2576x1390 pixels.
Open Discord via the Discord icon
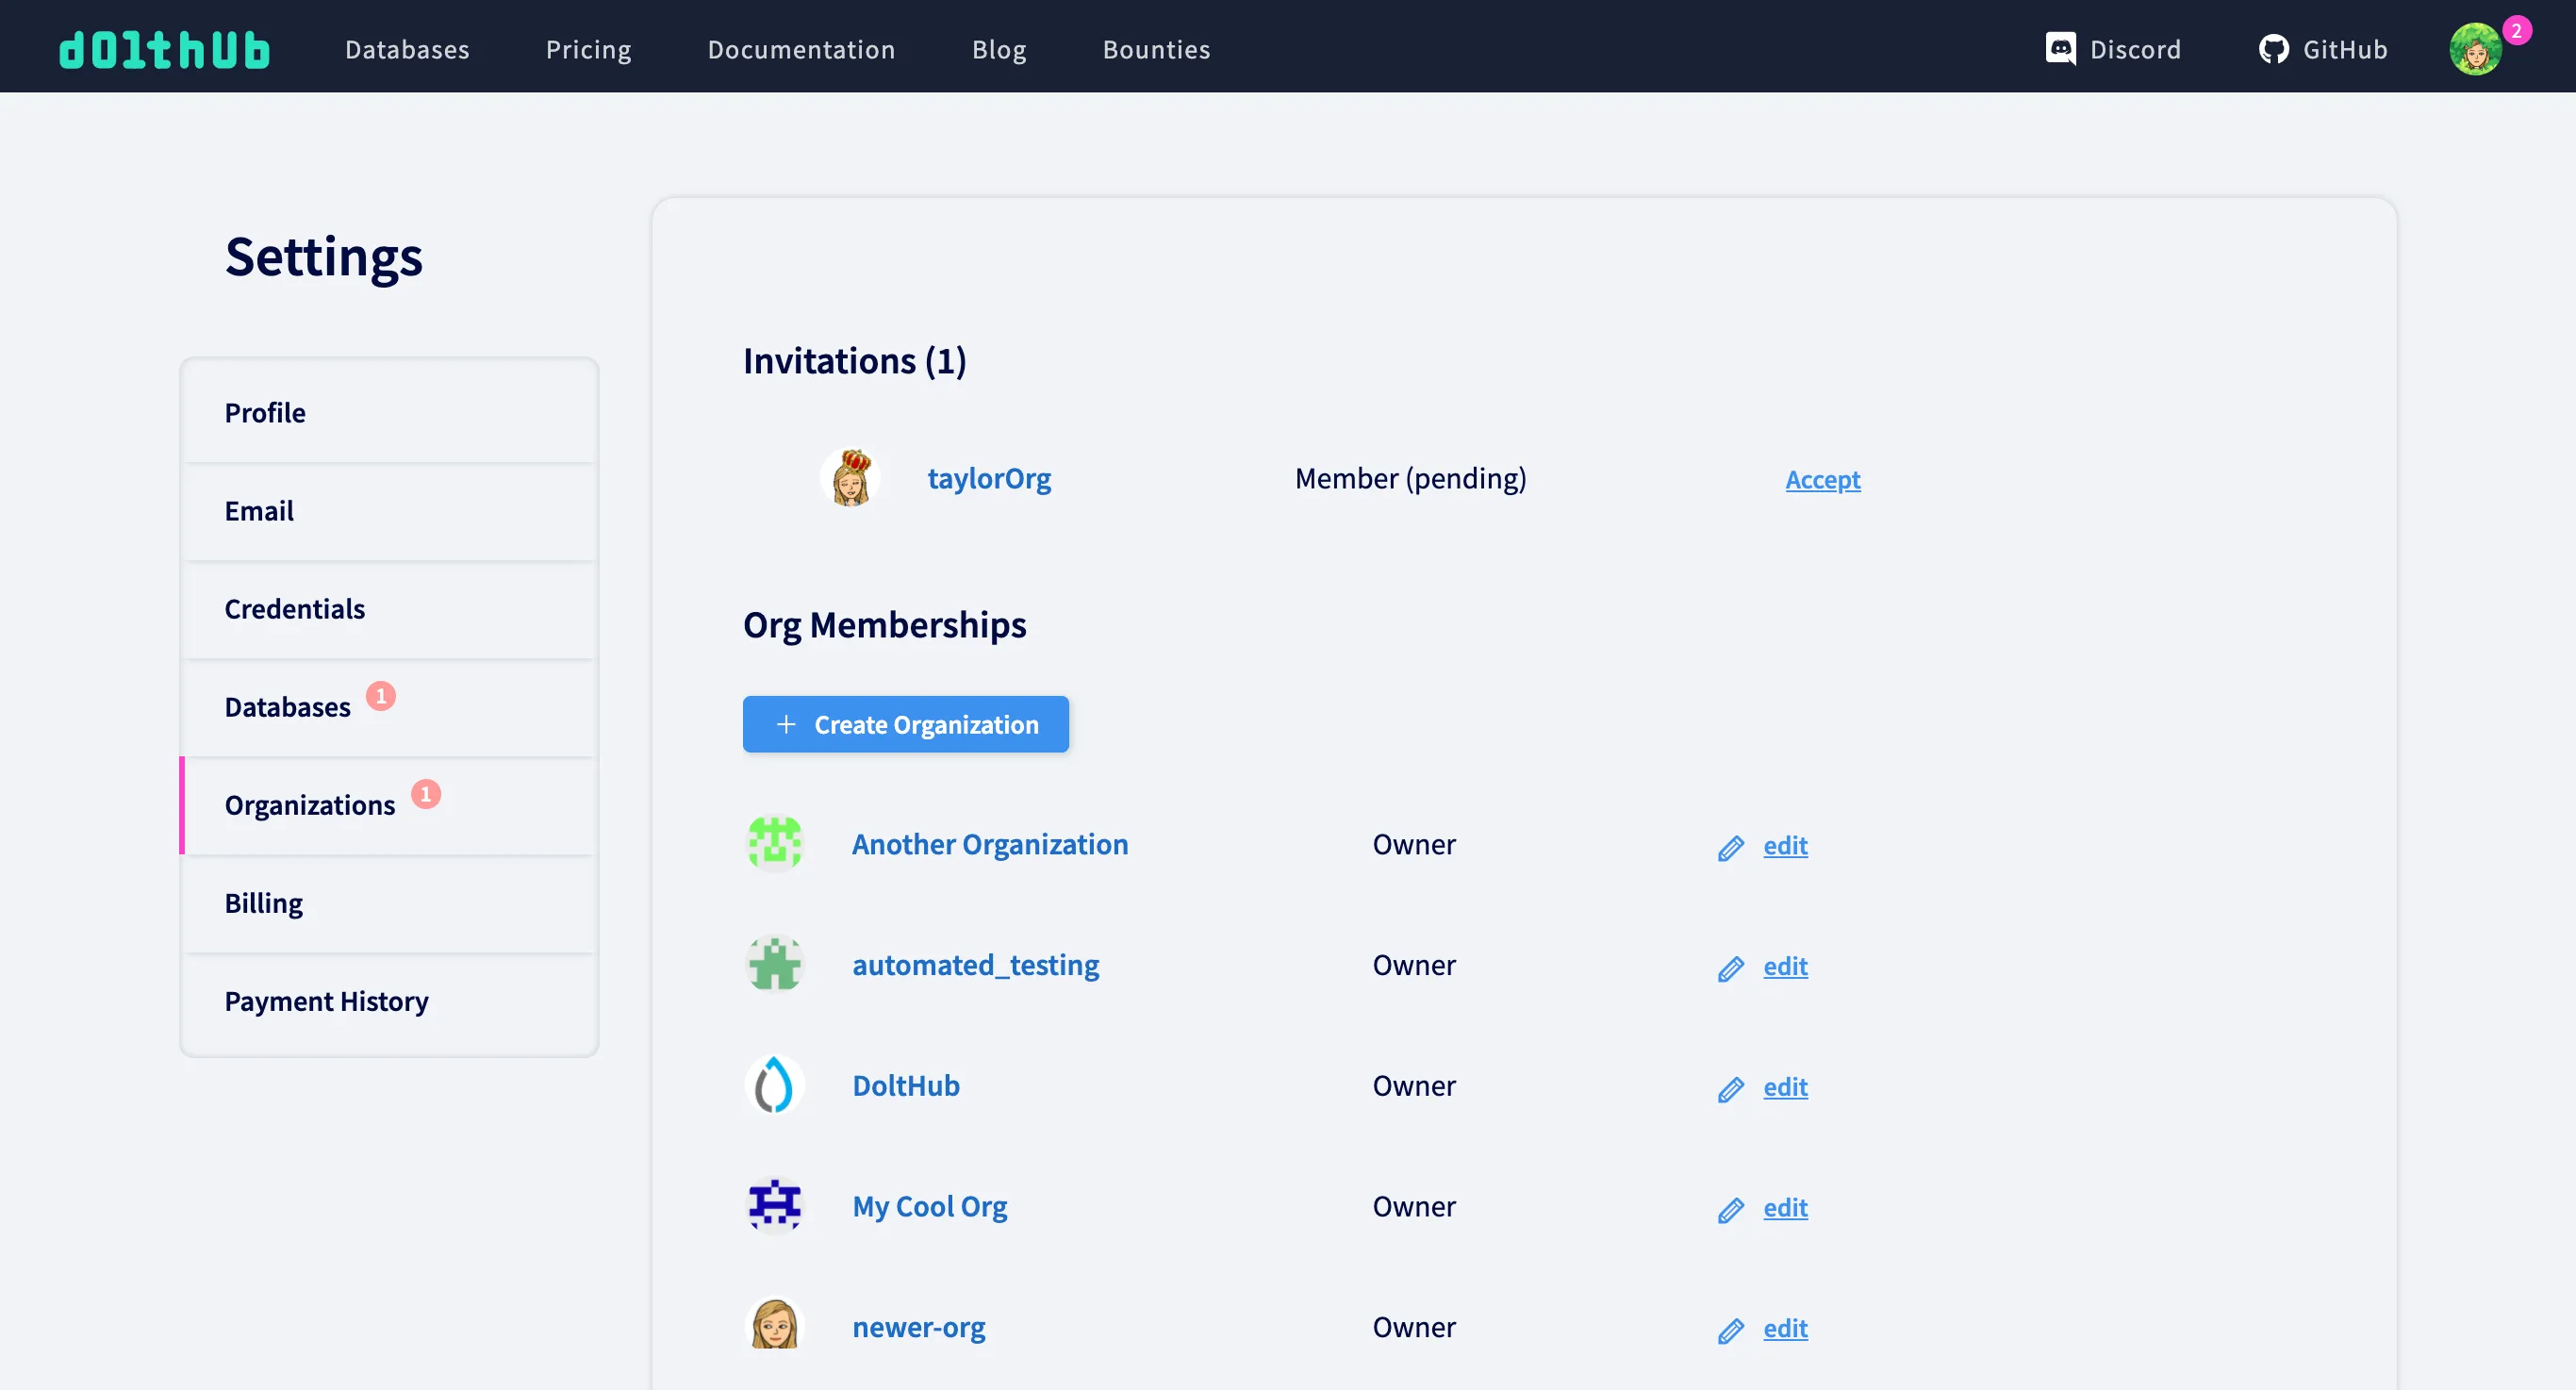tap(2060, 49)
